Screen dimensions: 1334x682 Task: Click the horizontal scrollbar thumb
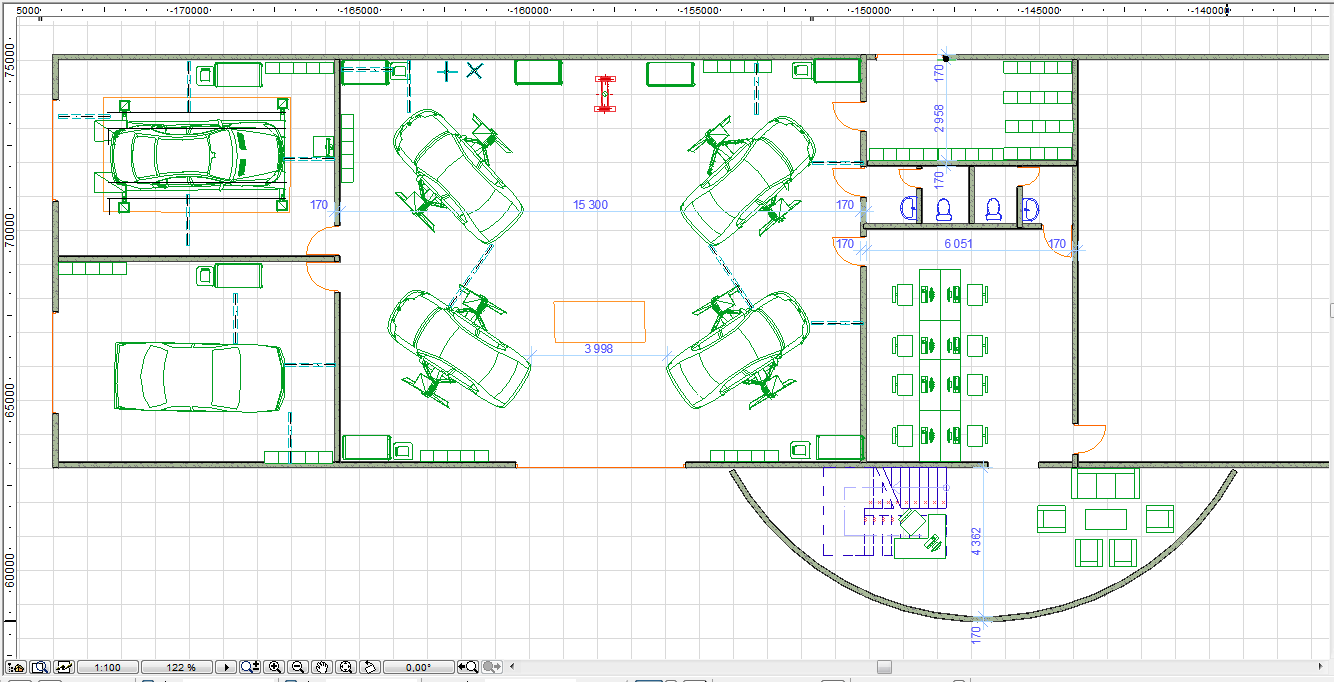(x=884, y=667)
